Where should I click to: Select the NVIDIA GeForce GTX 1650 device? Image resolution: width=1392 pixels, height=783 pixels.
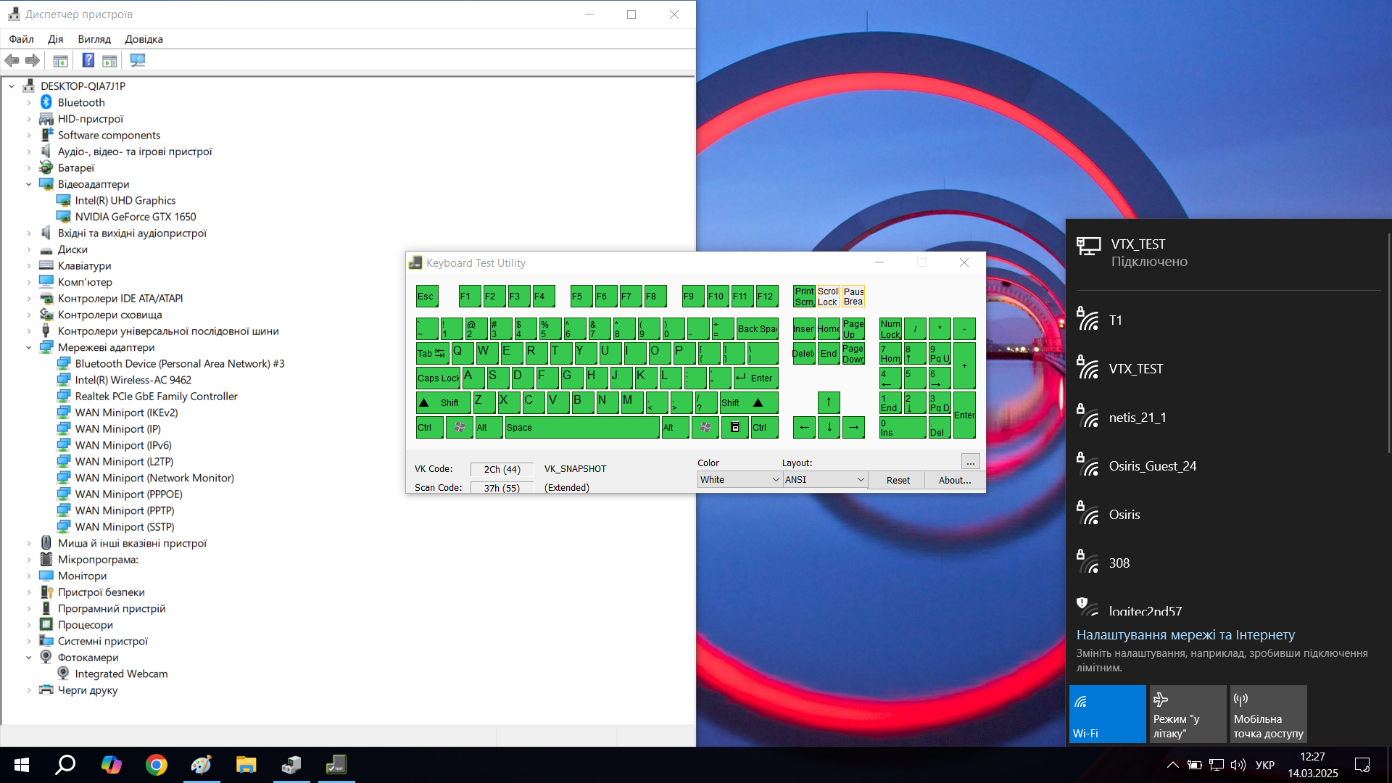pos(135,217)
